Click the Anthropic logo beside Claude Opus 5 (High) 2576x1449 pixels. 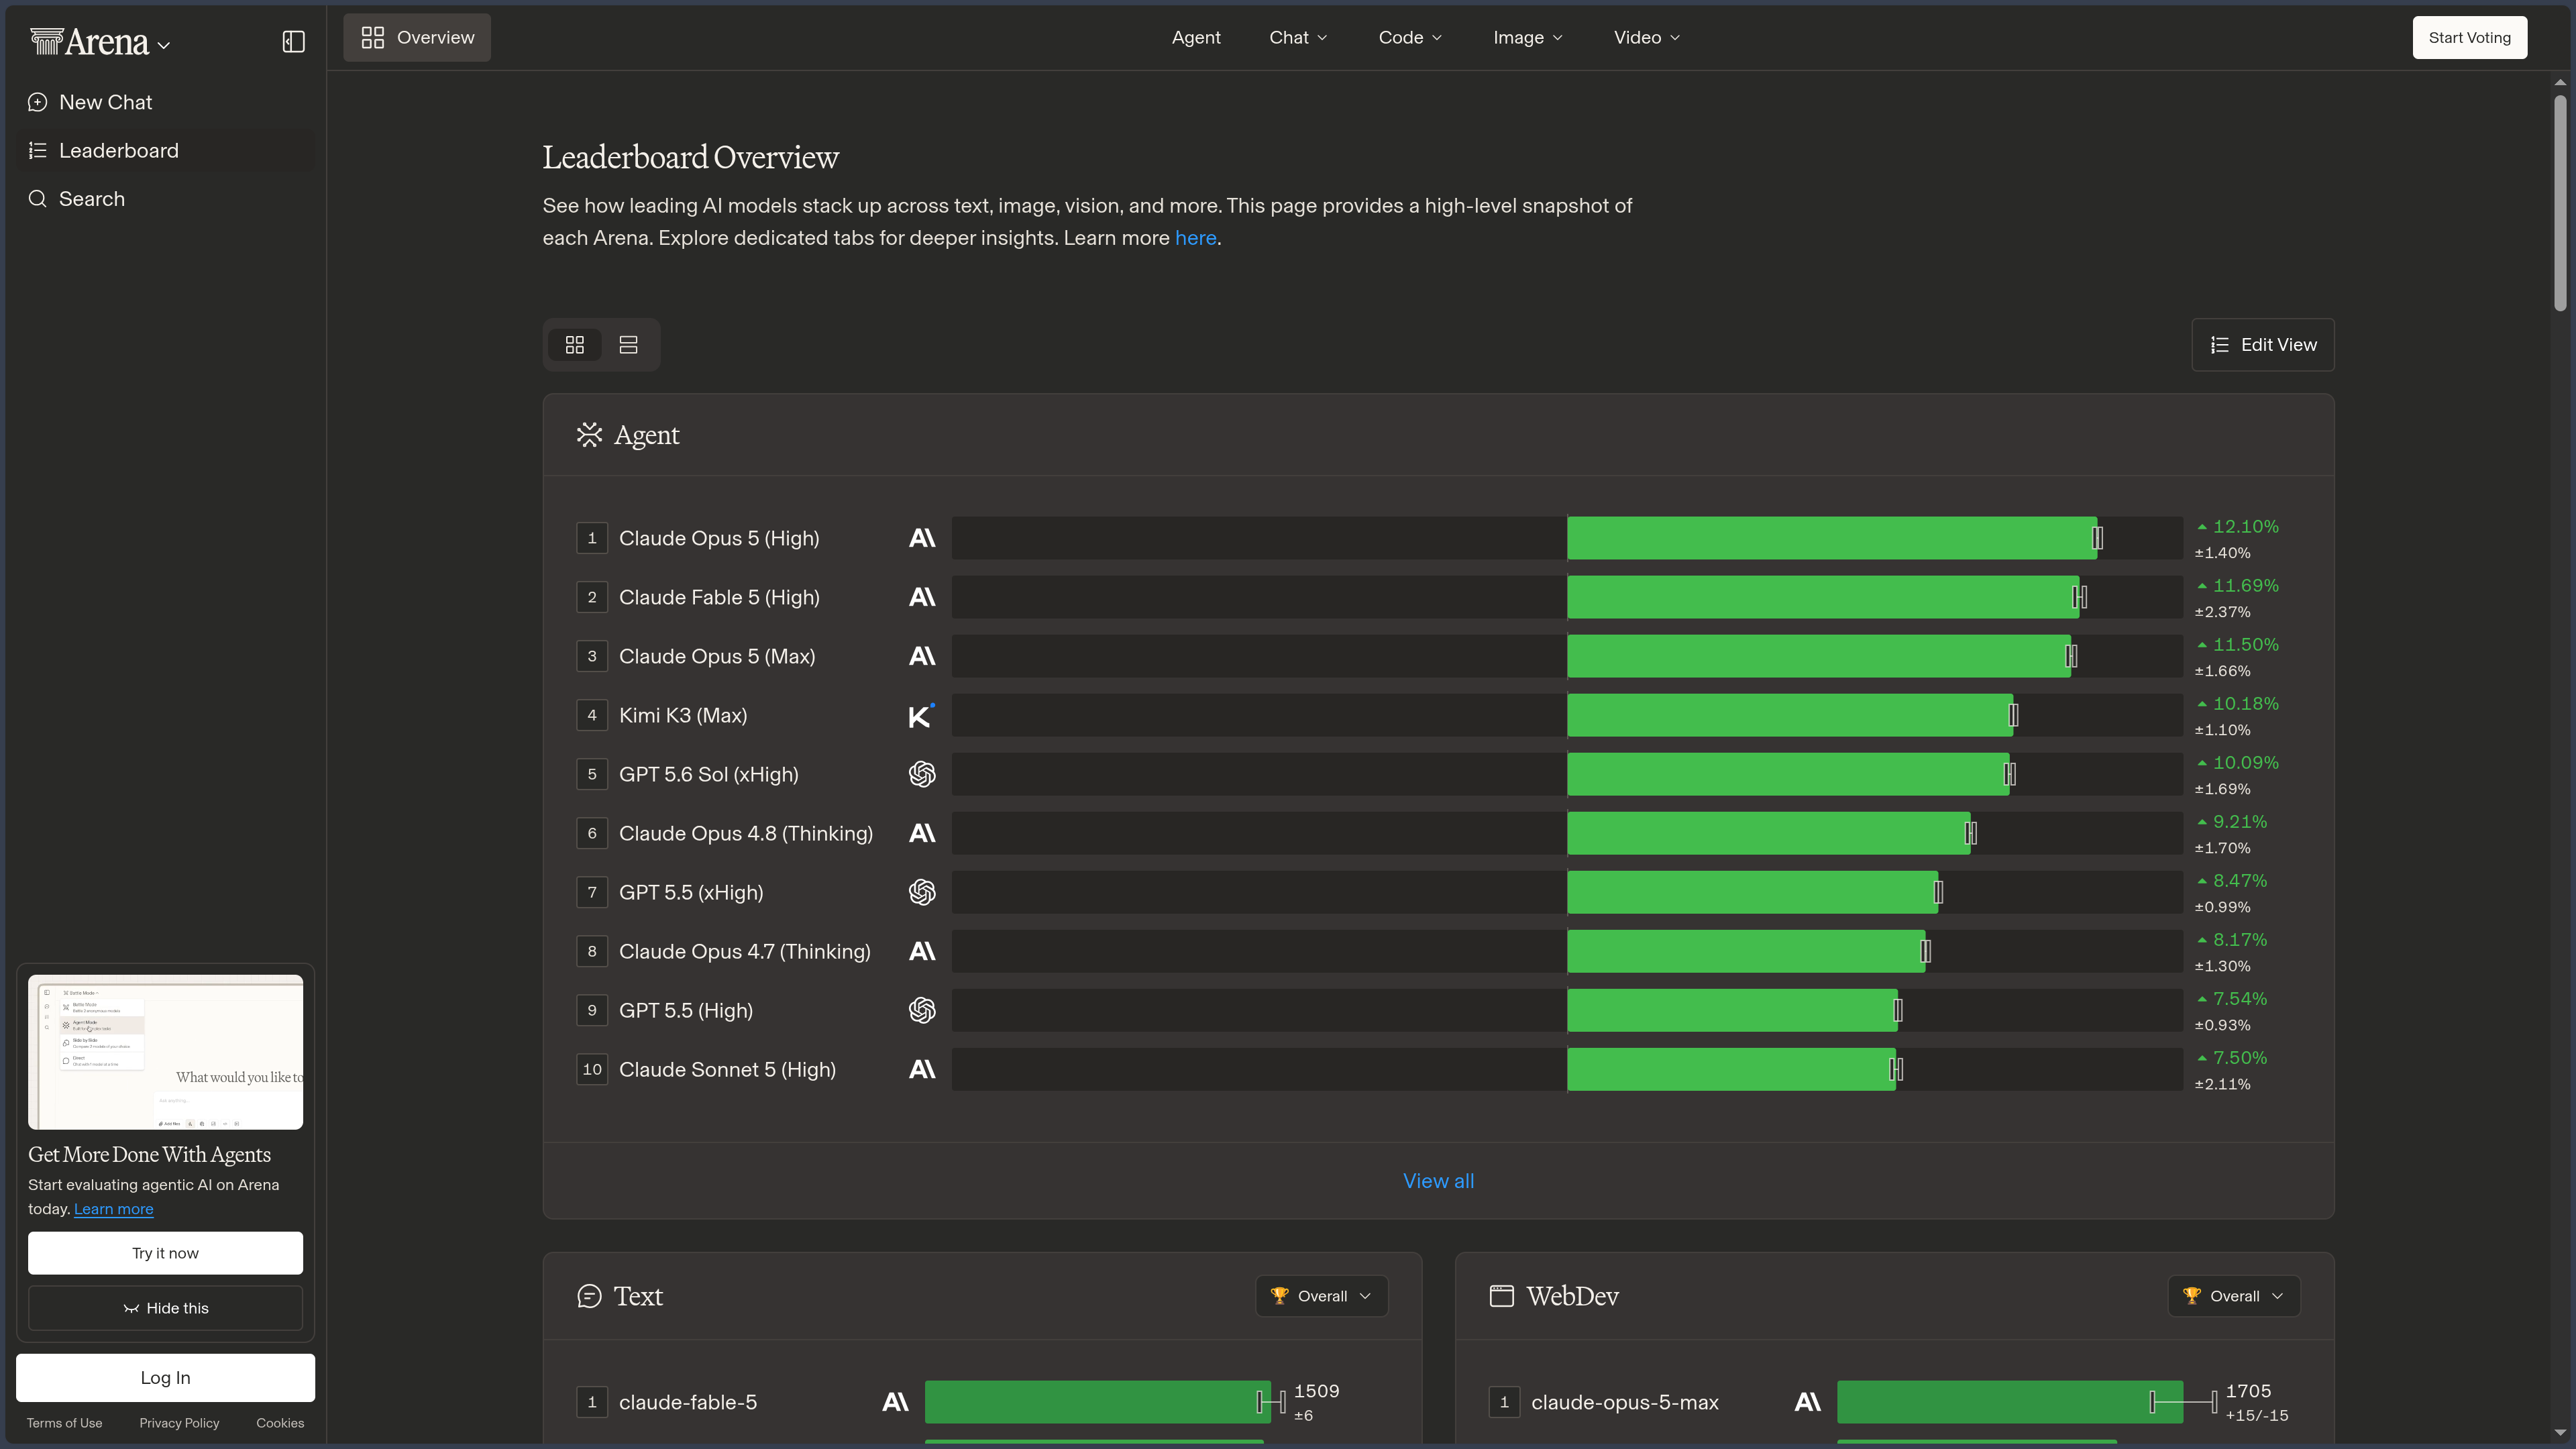coord(922,538)
